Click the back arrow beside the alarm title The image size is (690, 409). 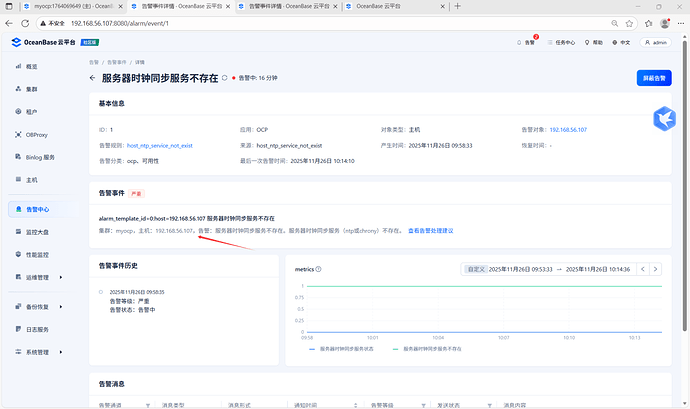point(92,77)
